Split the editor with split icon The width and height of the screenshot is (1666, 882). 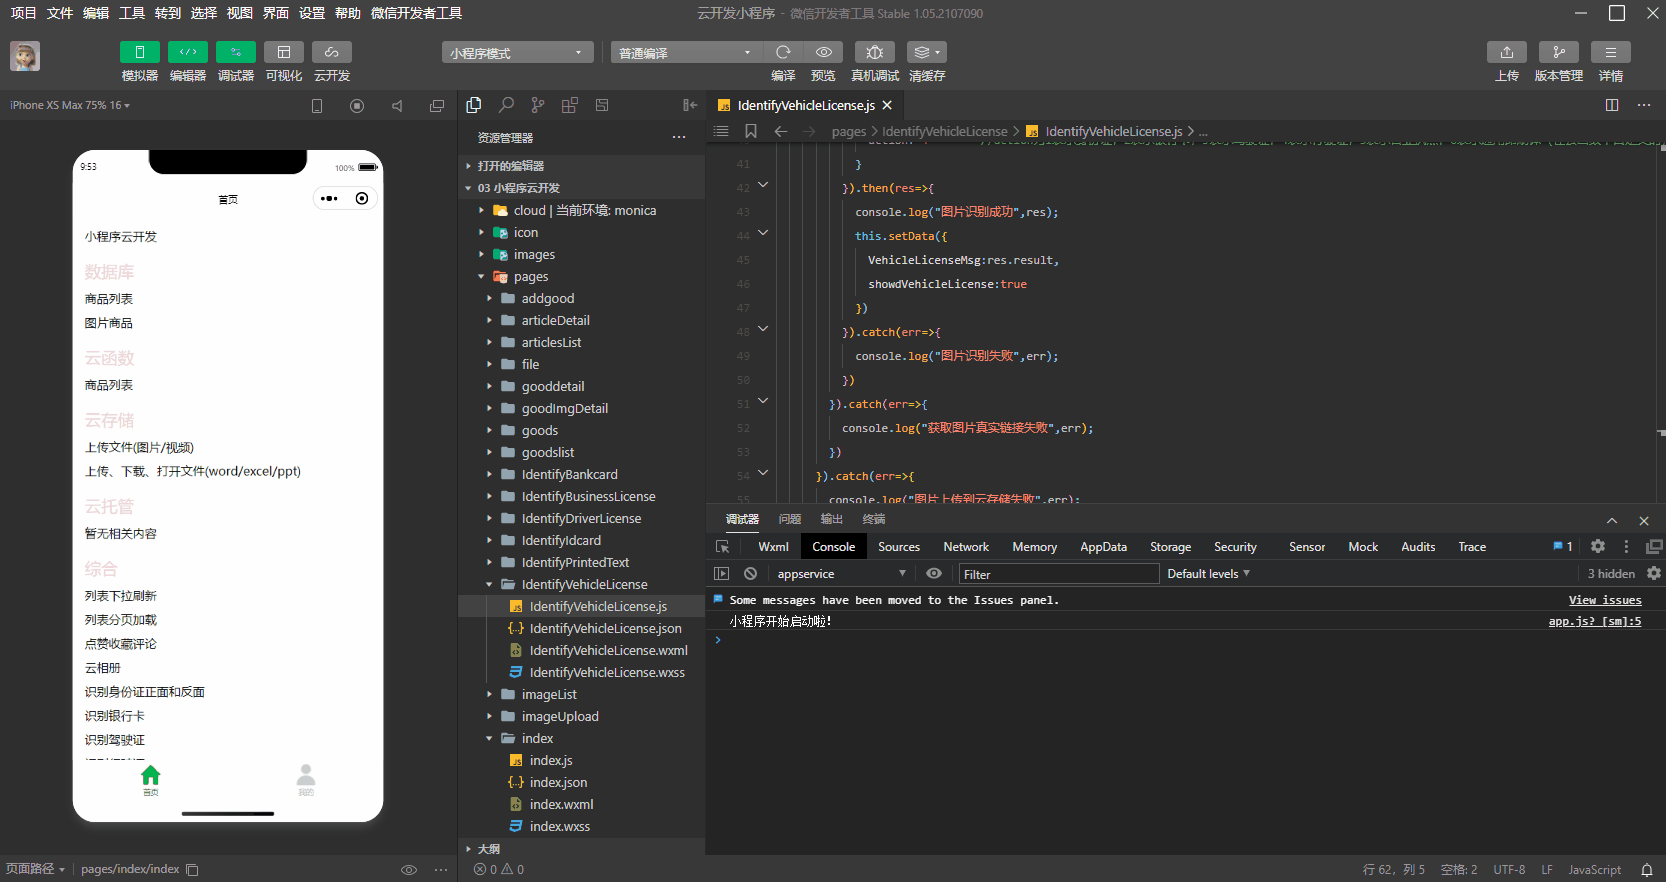1612,105
